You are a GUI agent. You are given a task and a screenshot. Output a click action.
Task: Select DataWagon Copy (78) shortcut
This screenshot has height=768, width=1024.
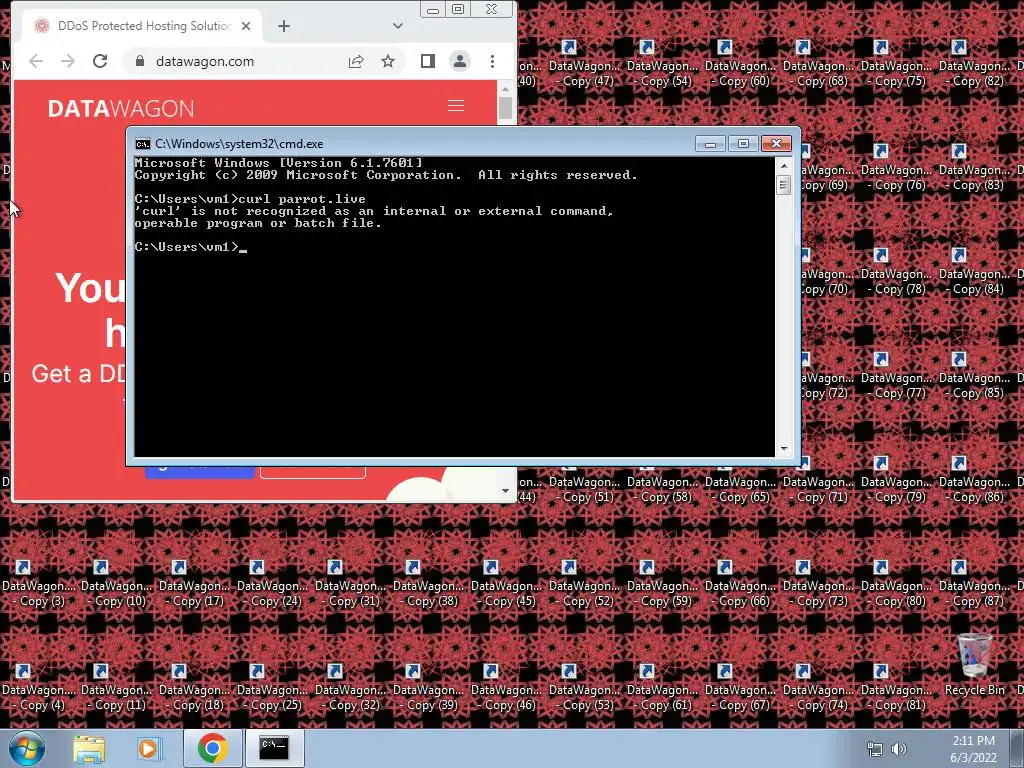[x=897, y=271]
